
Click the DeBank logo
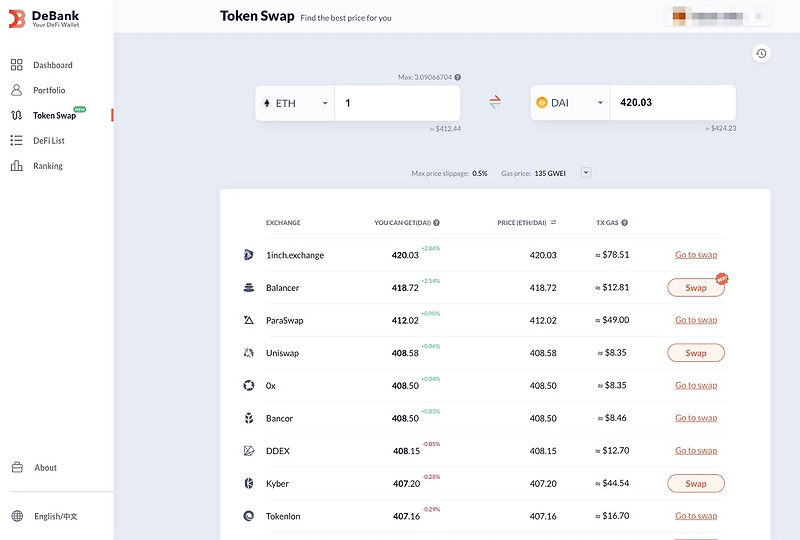(x=44, y=18)
